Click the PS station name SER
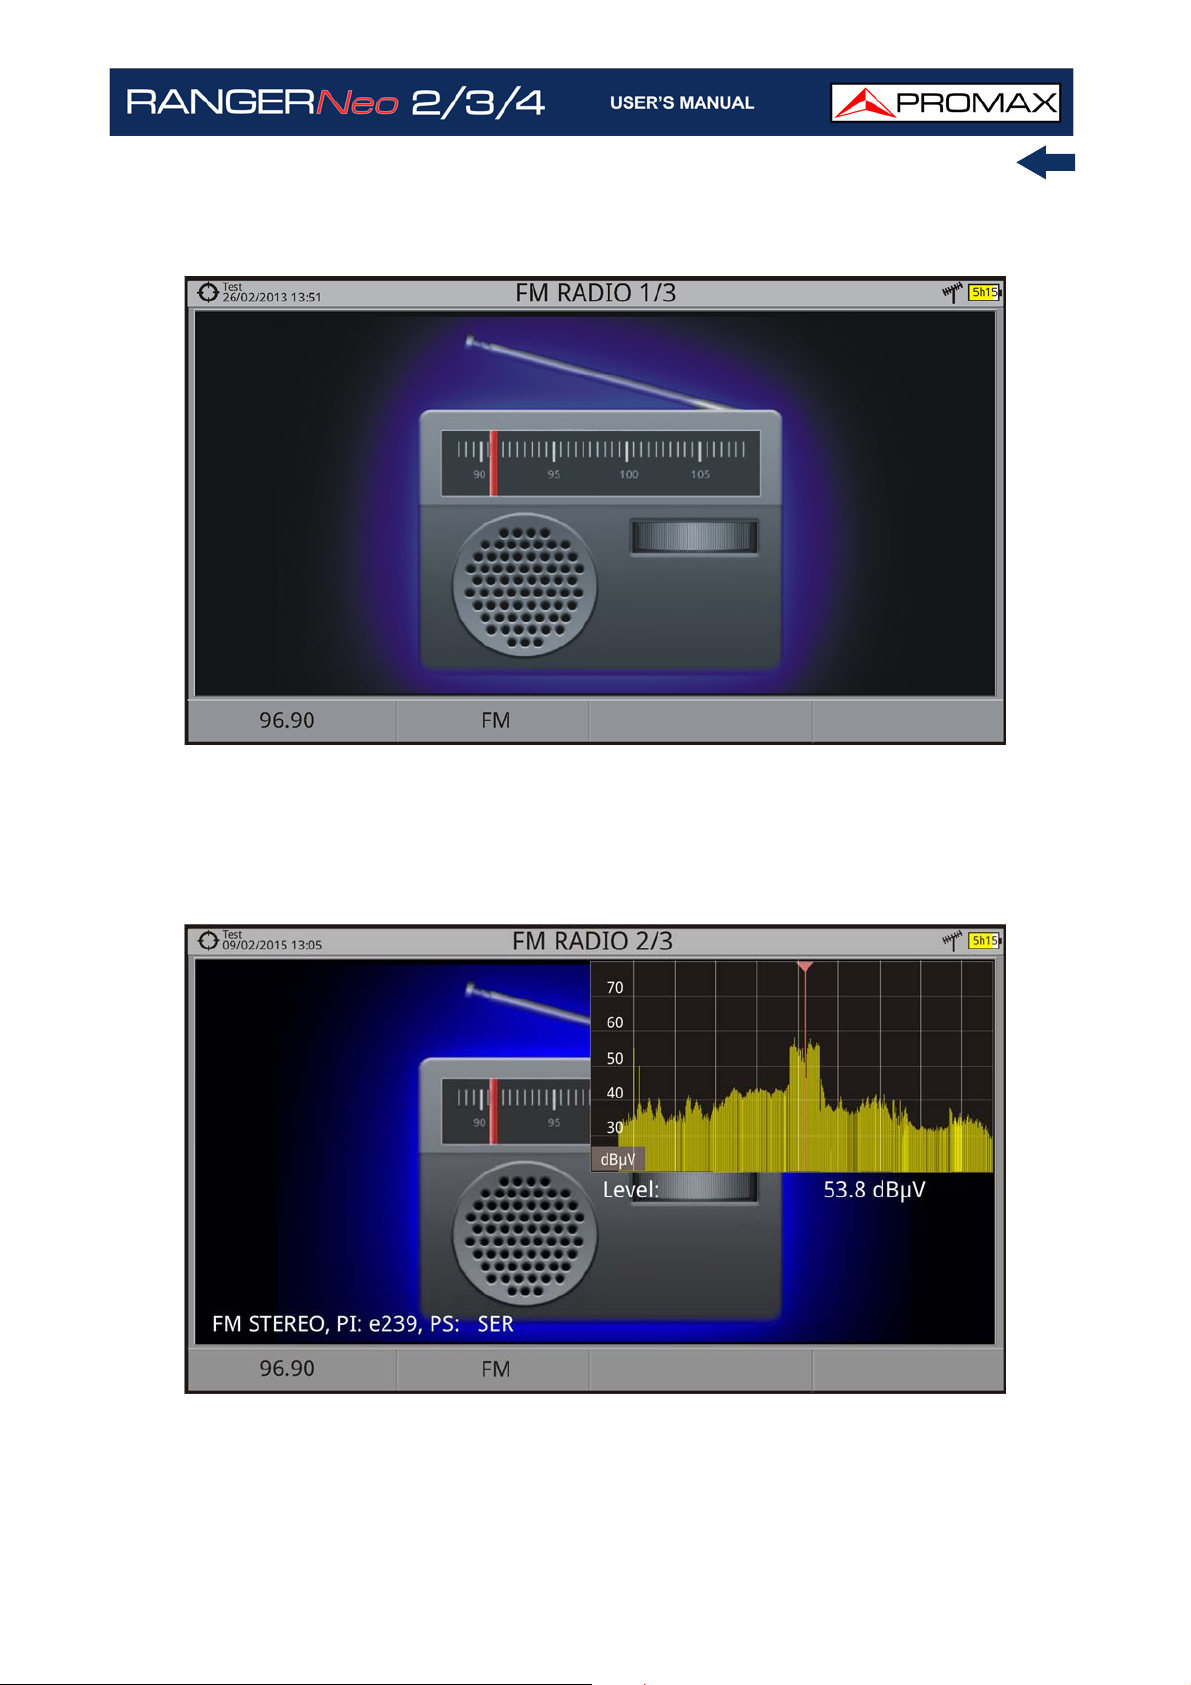Image resolution: width=1191 pixels, height=1685 pixels. point(495,1324)
